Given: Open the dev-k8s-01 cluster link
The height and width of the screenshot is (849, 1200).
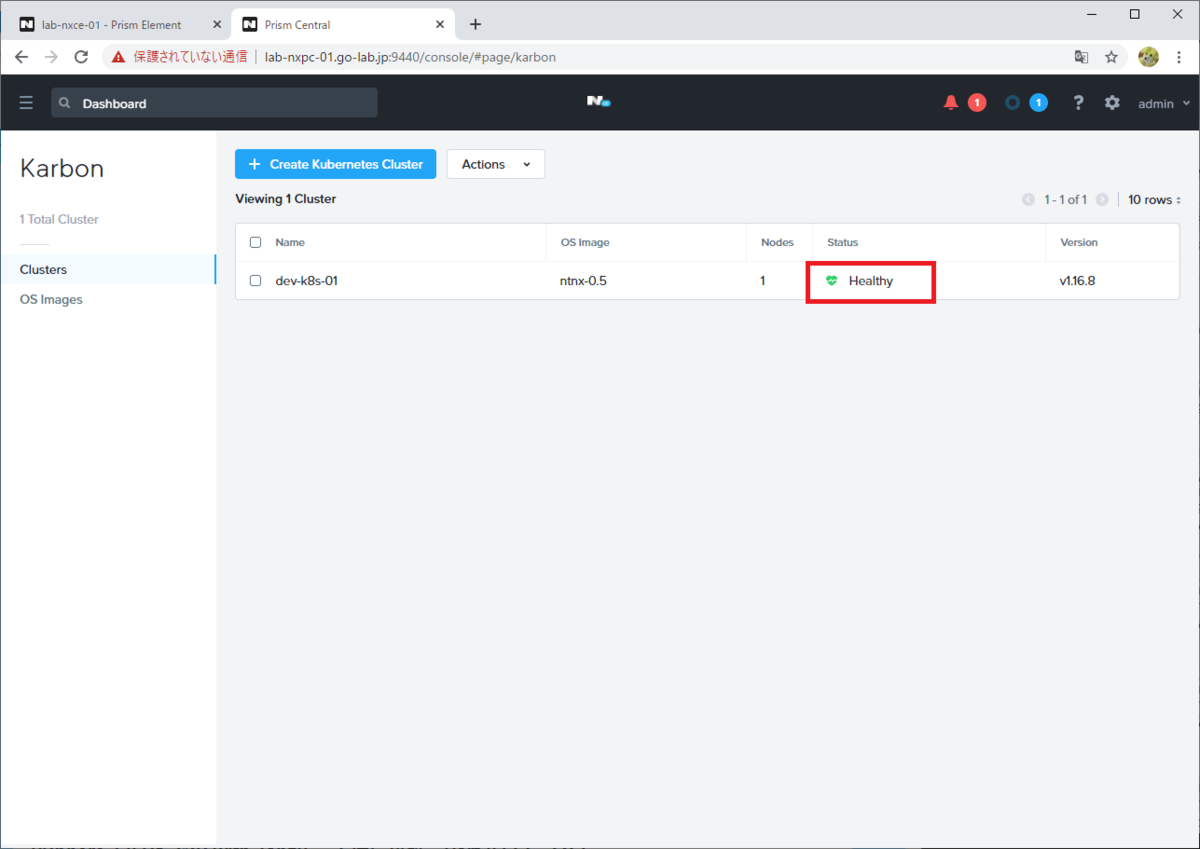Looking at the screenshot, I should tap(306, 281).
